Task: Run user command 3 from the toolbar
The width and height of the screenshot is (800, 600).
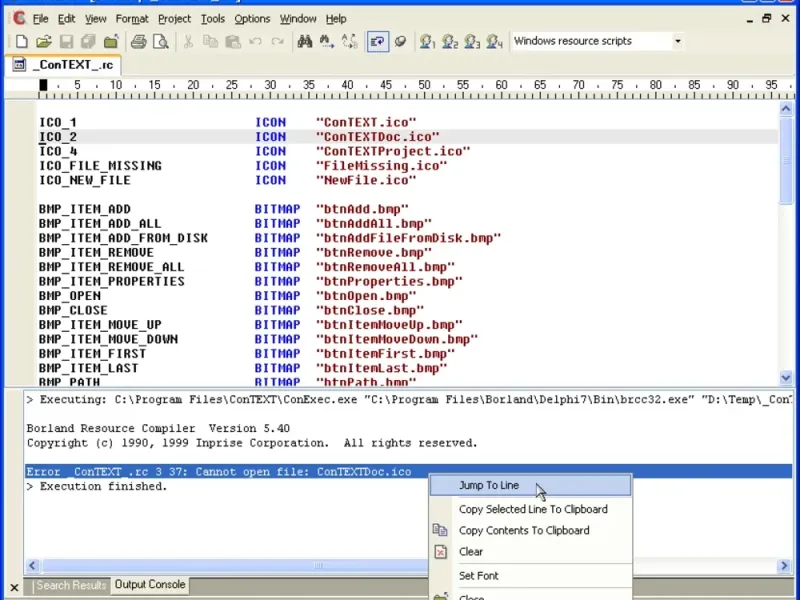Action: (x=472, y=42)
